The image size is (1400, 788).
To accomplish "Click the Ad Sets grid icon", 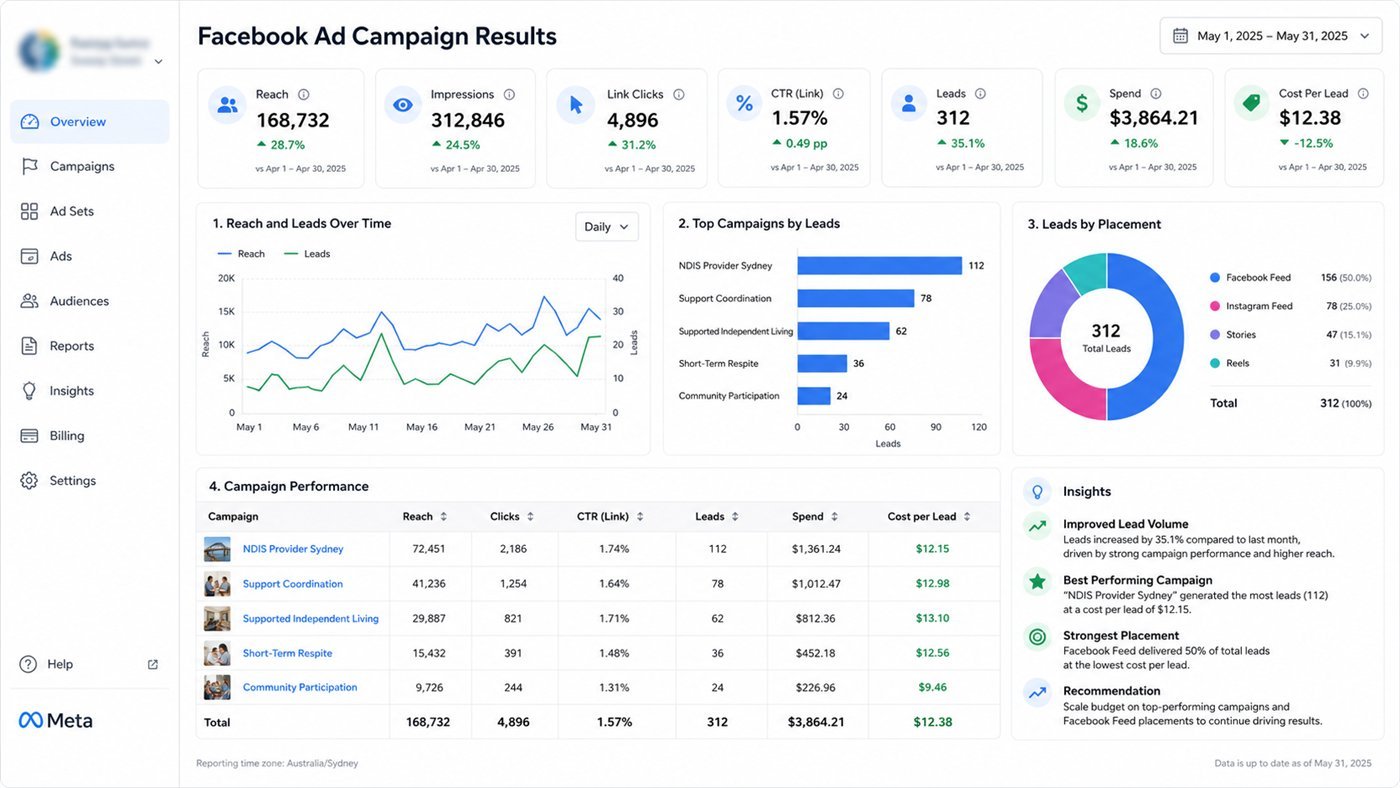I will pyautogui.click(x=29, y=211).
